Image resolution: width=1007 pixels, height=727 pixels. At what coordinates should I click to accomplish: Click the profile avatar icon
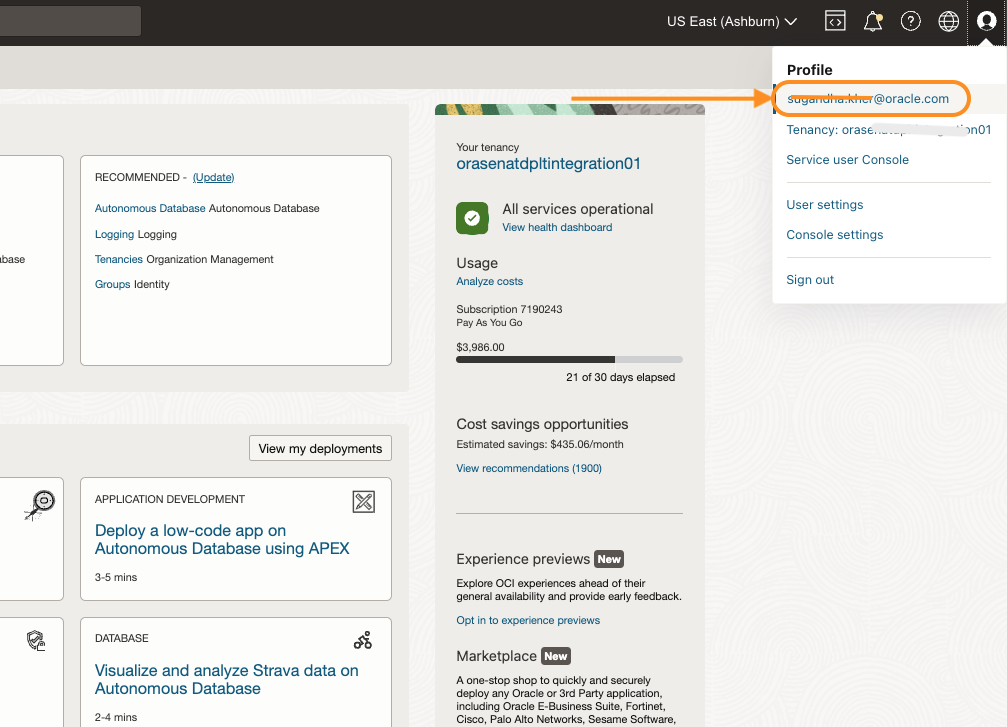(986, 21)
